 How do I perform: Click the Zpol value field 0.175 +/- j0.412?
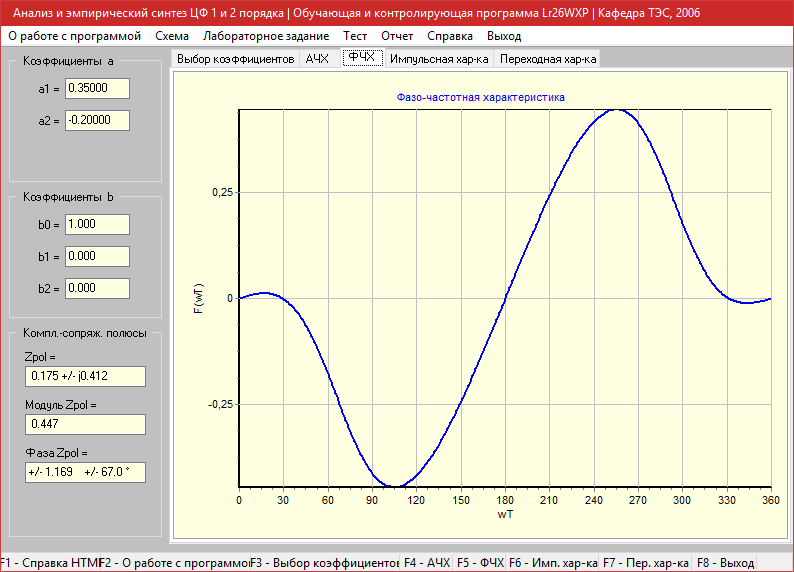[x=85, y=376]
